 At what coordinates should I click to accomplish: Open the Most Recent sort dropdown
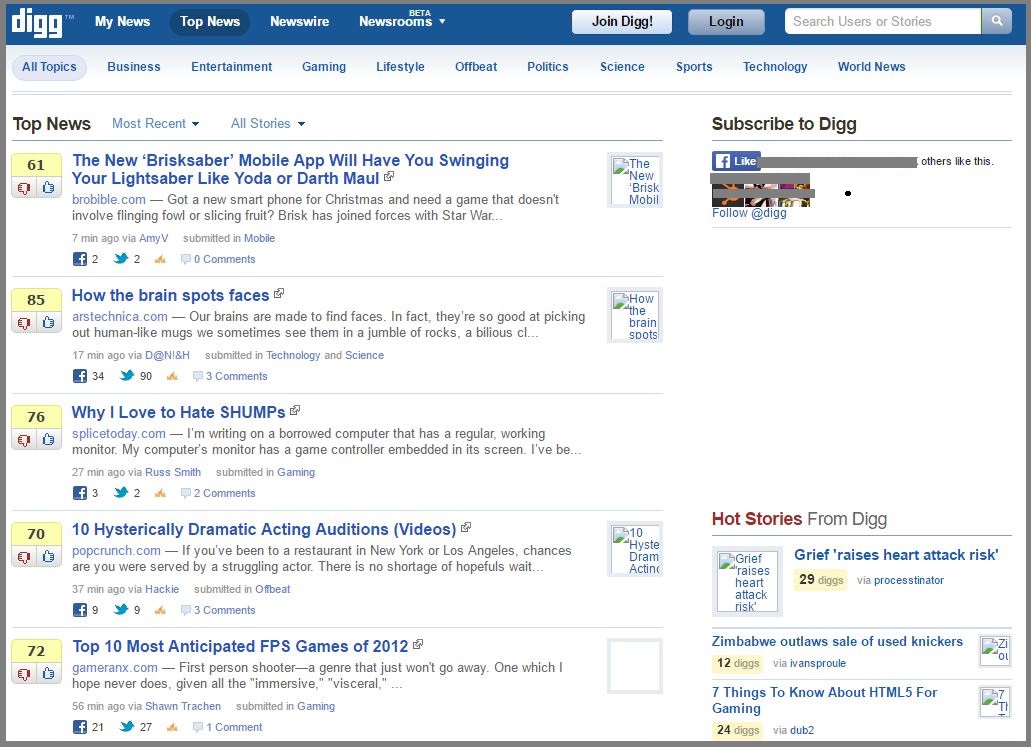click(x=155, y=124)
